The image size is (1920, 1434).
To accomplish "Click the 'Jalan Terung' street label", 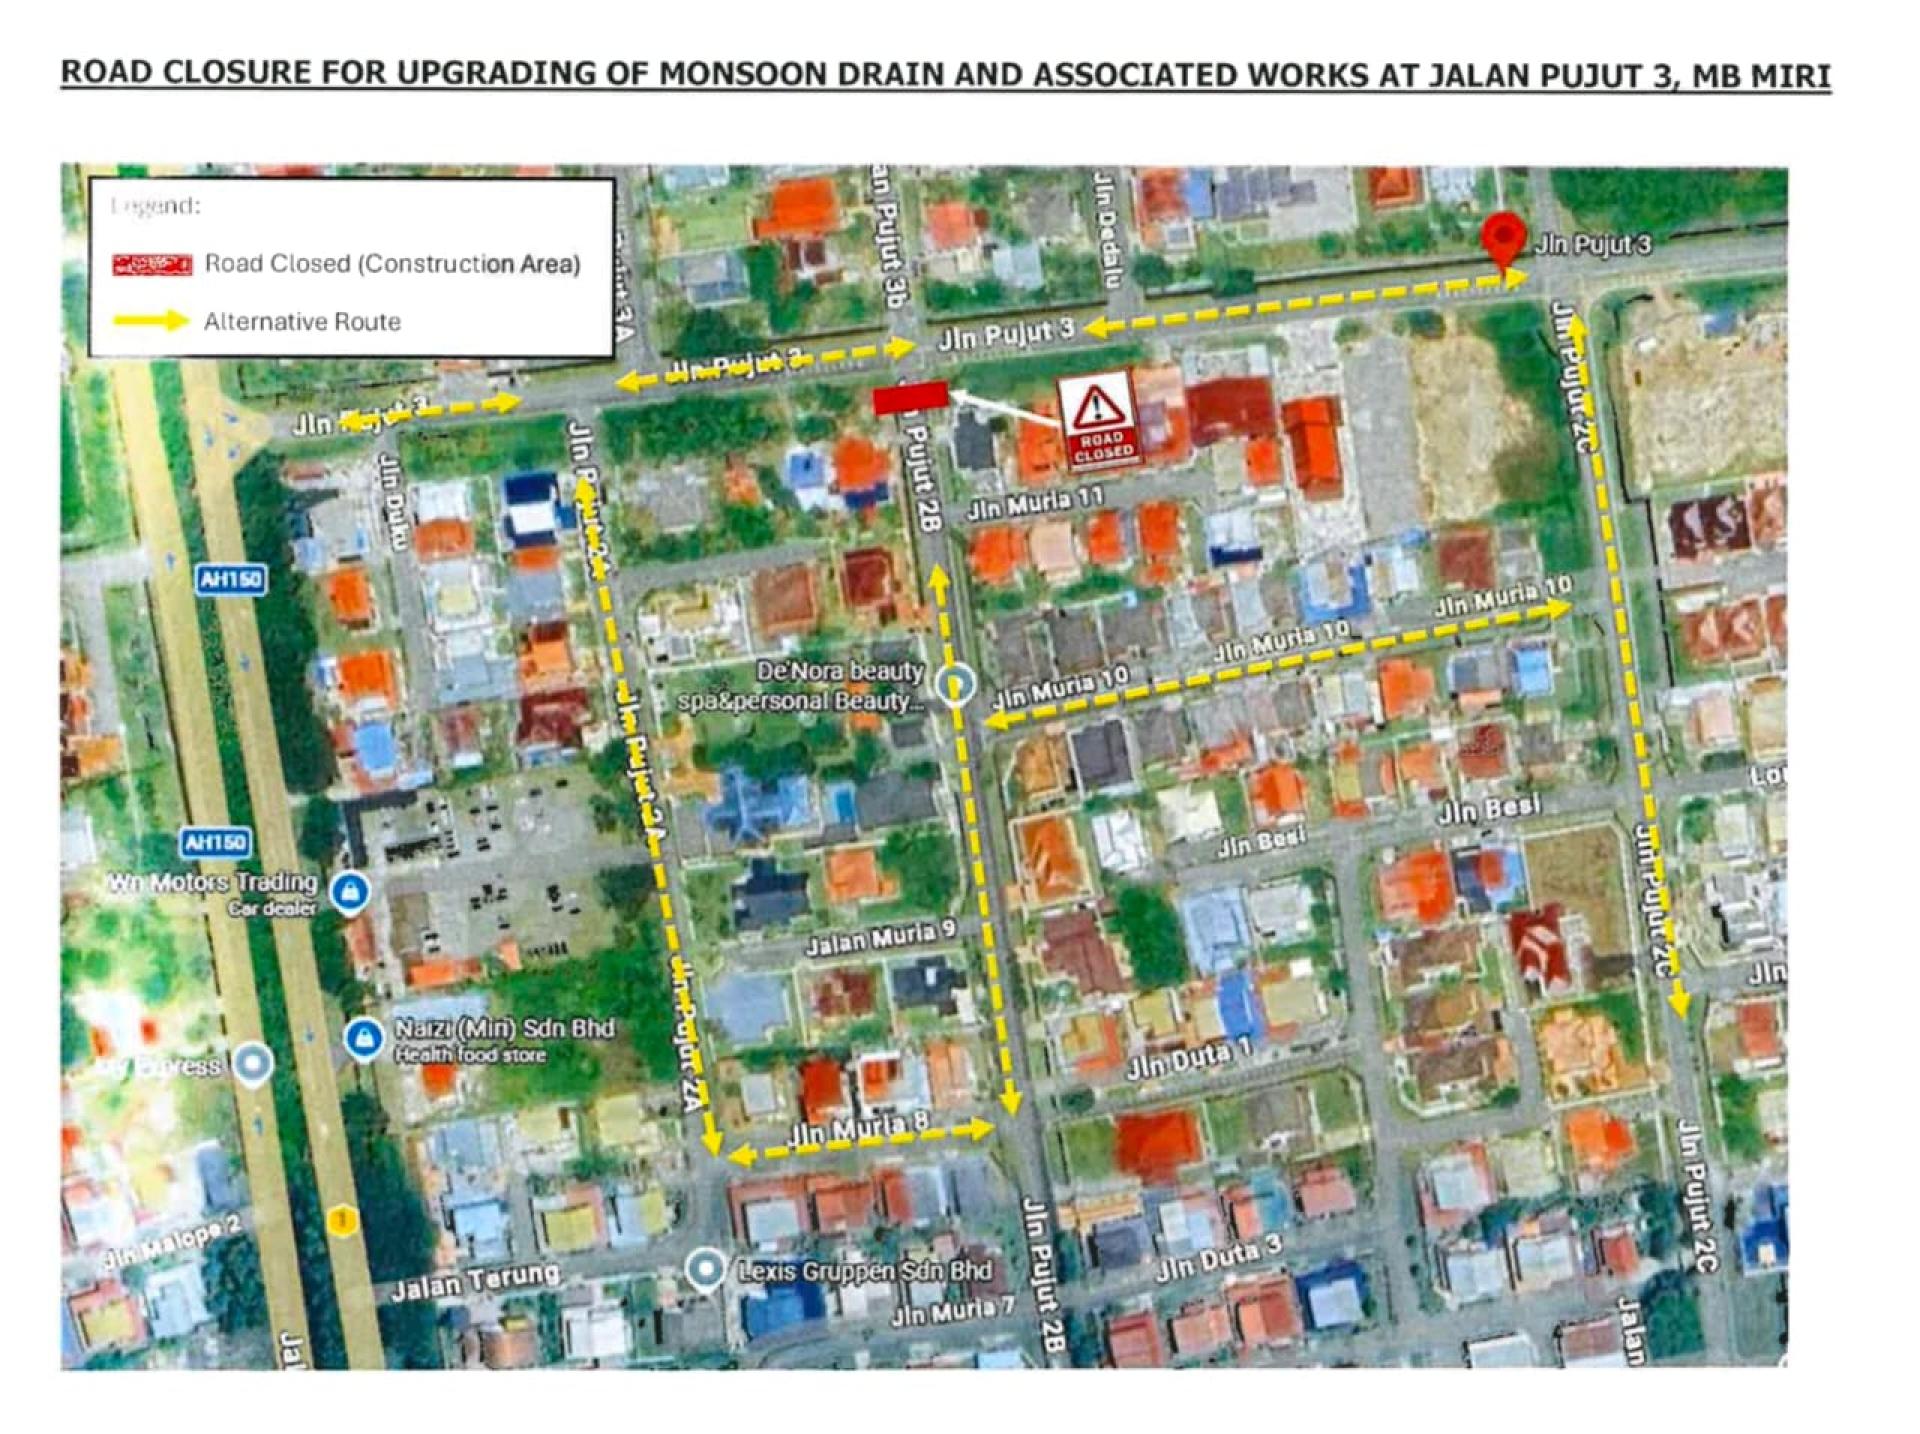I will click(475, 1281).
